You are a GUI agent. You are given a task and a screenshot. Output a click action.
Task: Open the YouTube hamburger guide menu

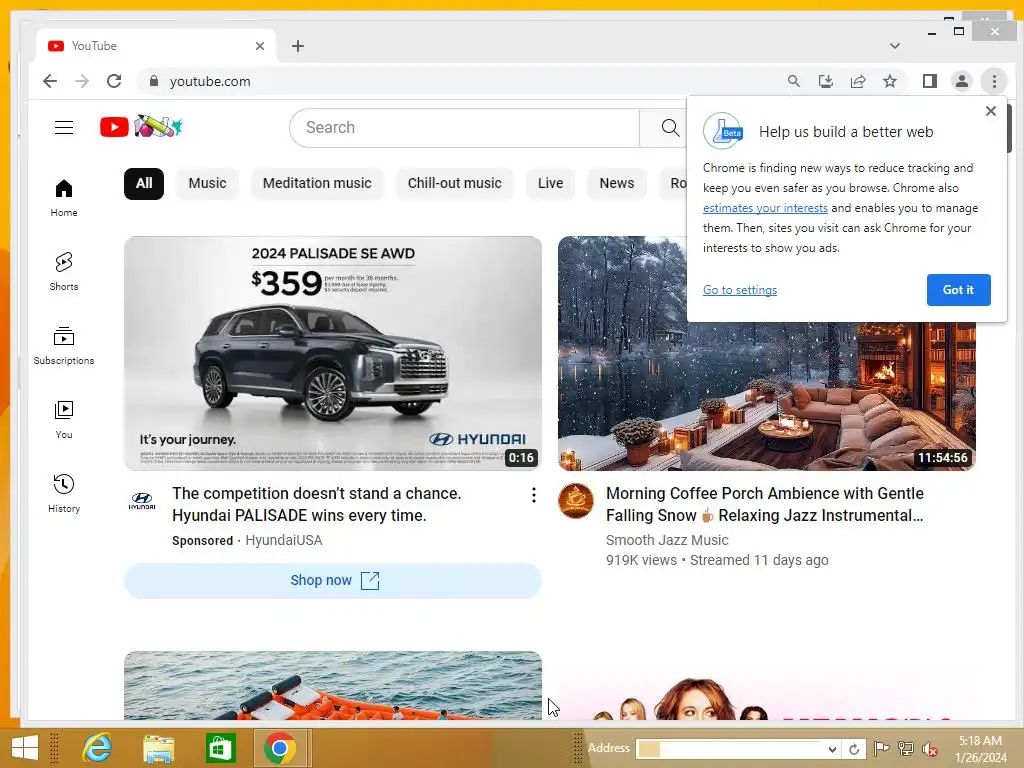pos(64,127)
